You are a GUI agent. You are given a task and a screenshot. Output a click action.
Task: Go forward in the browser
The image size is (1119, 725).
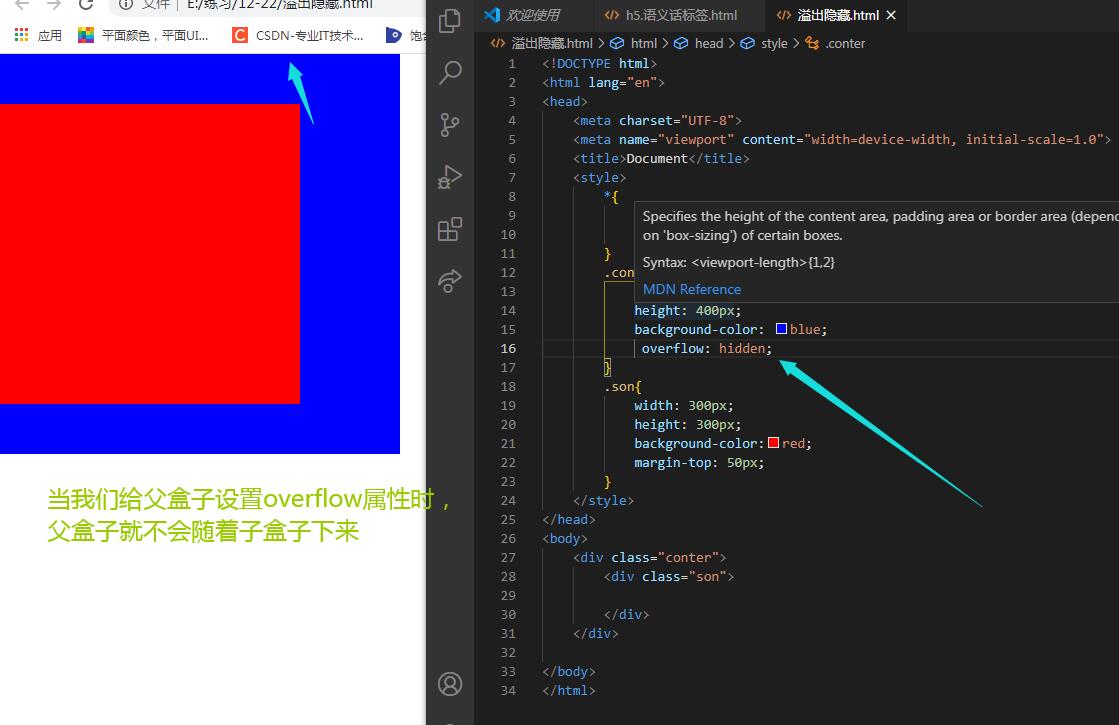tap(54, 4)
